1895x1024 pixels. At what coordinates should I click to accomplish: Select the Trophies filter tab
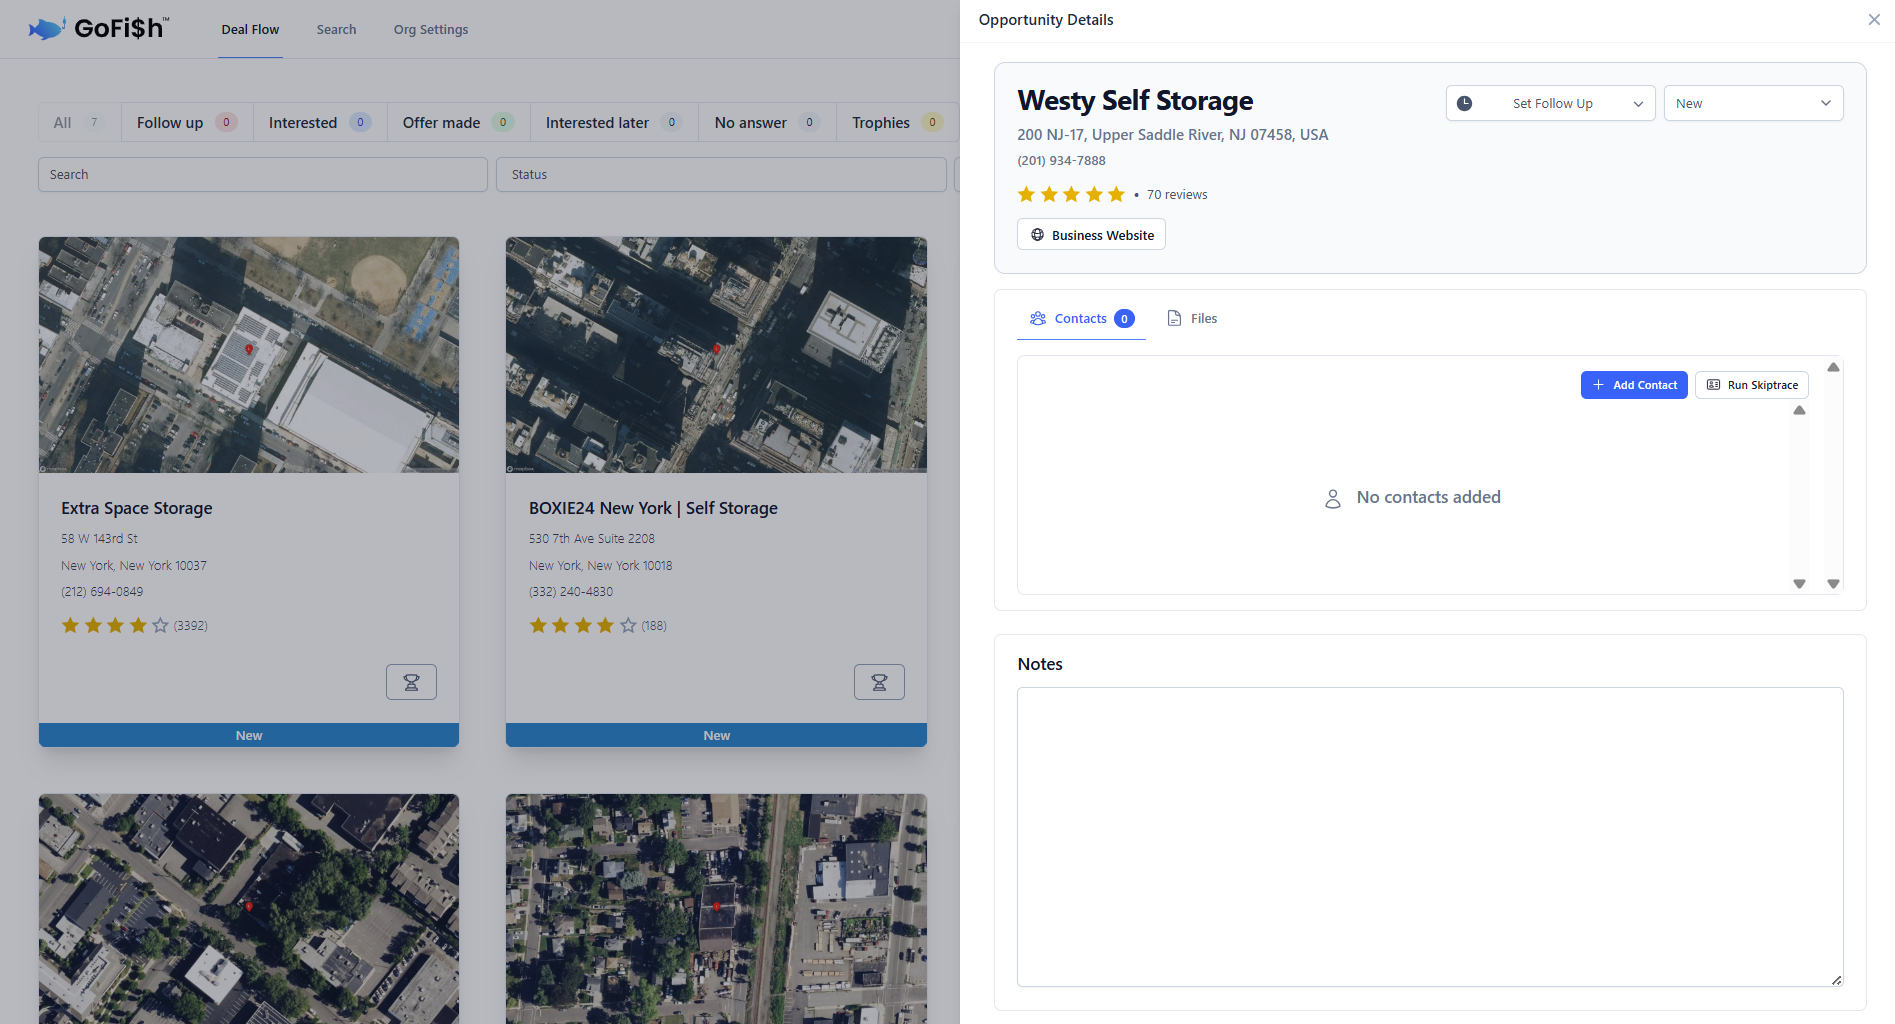coord(897,122)
